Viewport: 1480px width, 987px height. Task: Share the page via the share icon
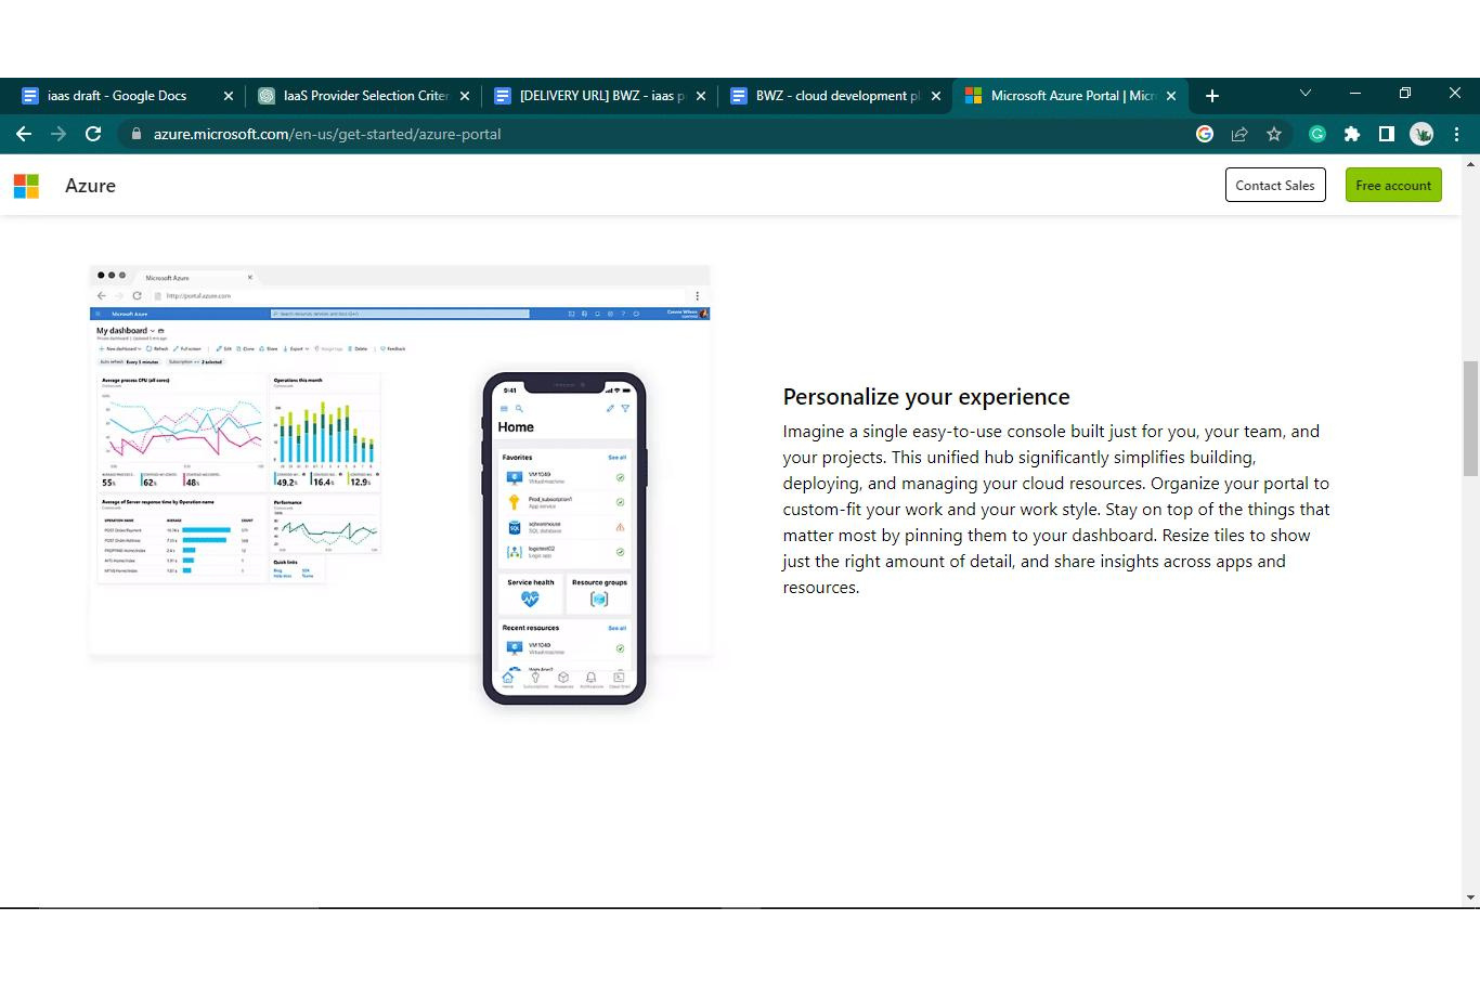(1240, 133)
